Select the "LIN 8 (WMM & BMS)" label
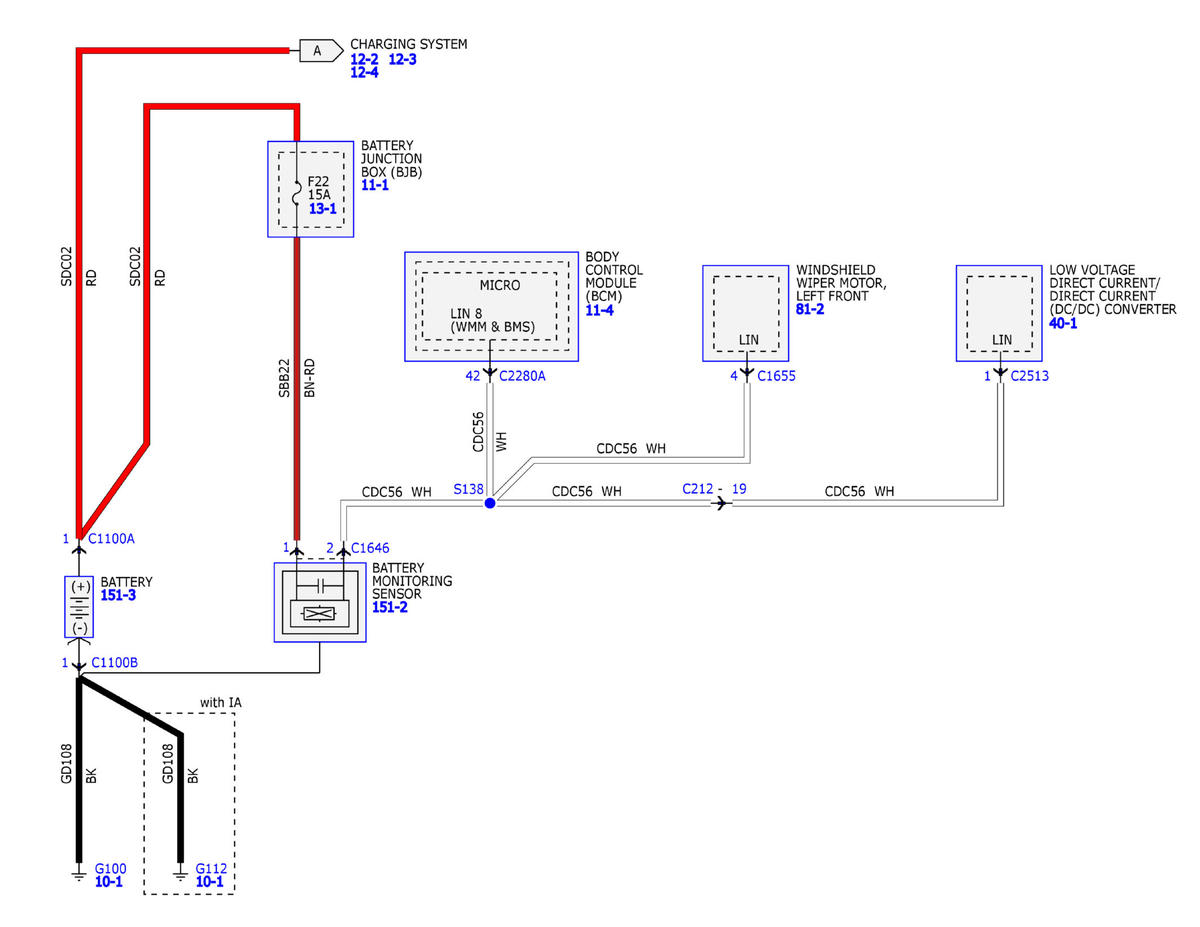 coord(492,320)
